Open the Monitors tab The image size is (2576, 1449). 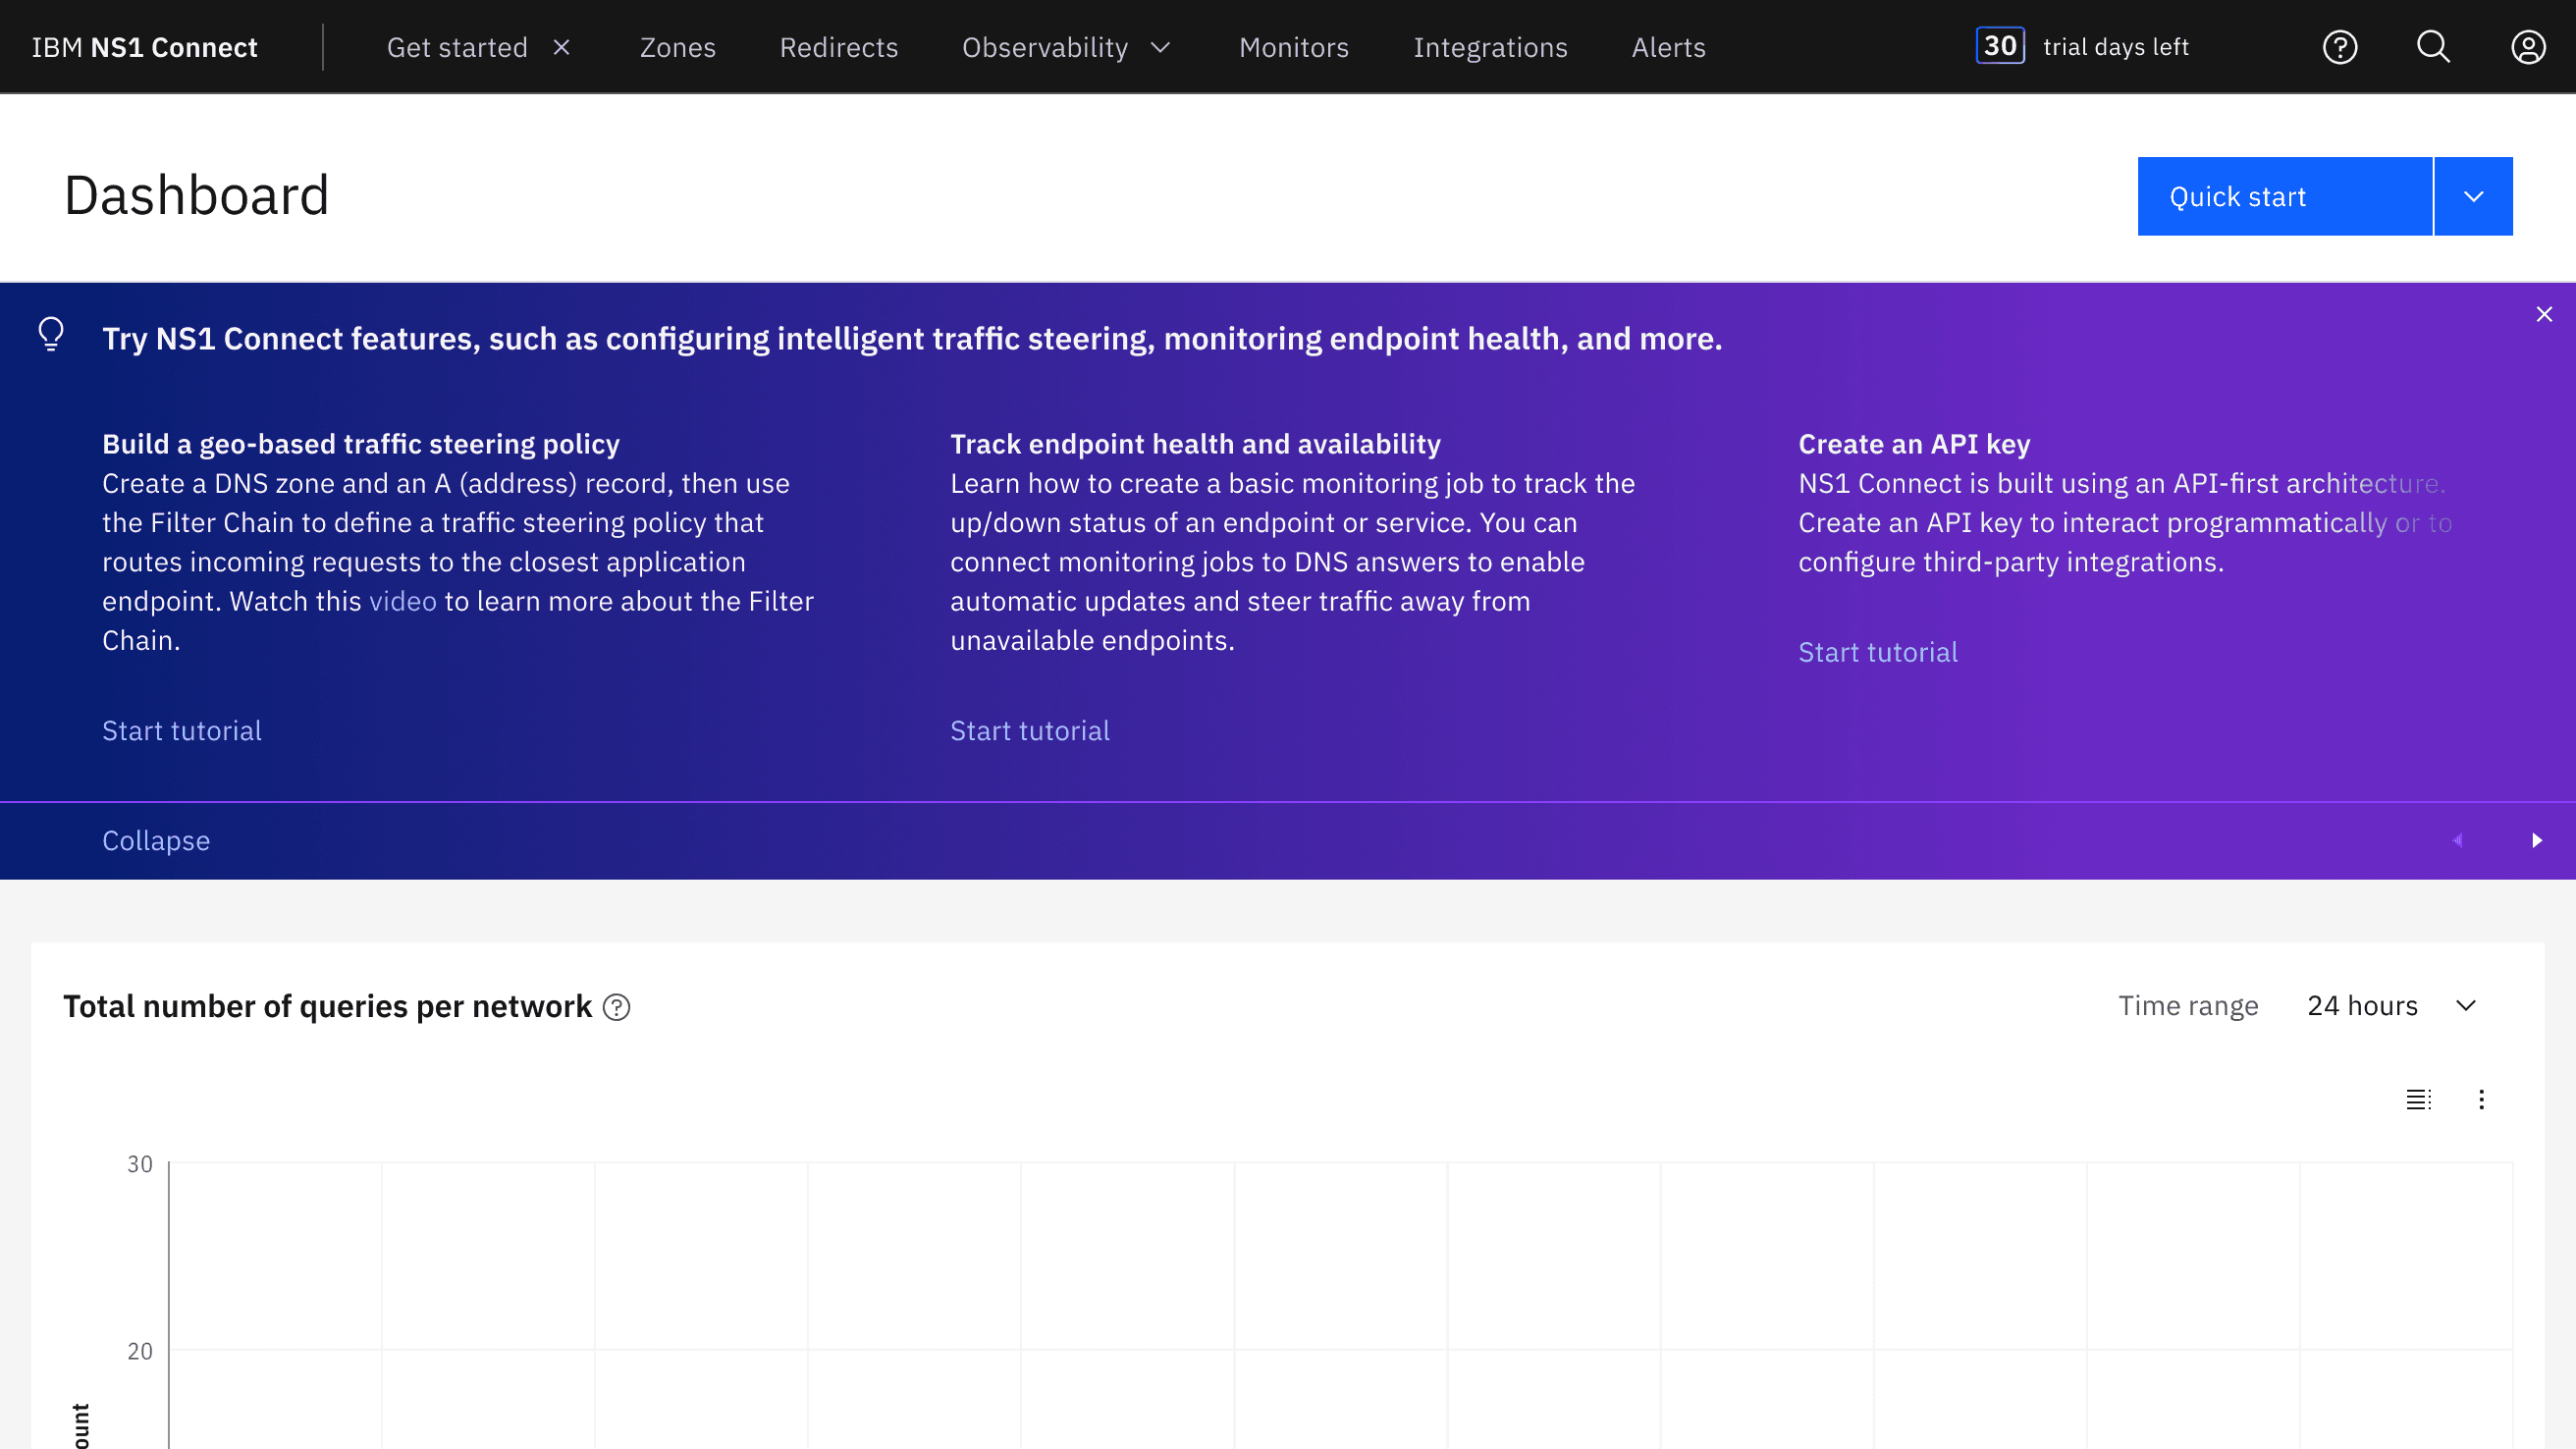coord(1293,47)
